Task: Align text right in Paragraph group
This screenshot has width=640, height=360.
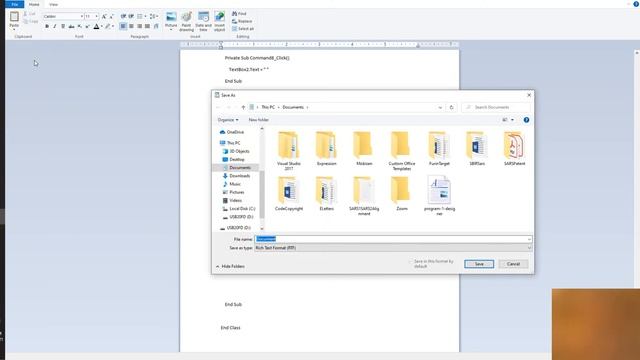Action: [139, 26]
